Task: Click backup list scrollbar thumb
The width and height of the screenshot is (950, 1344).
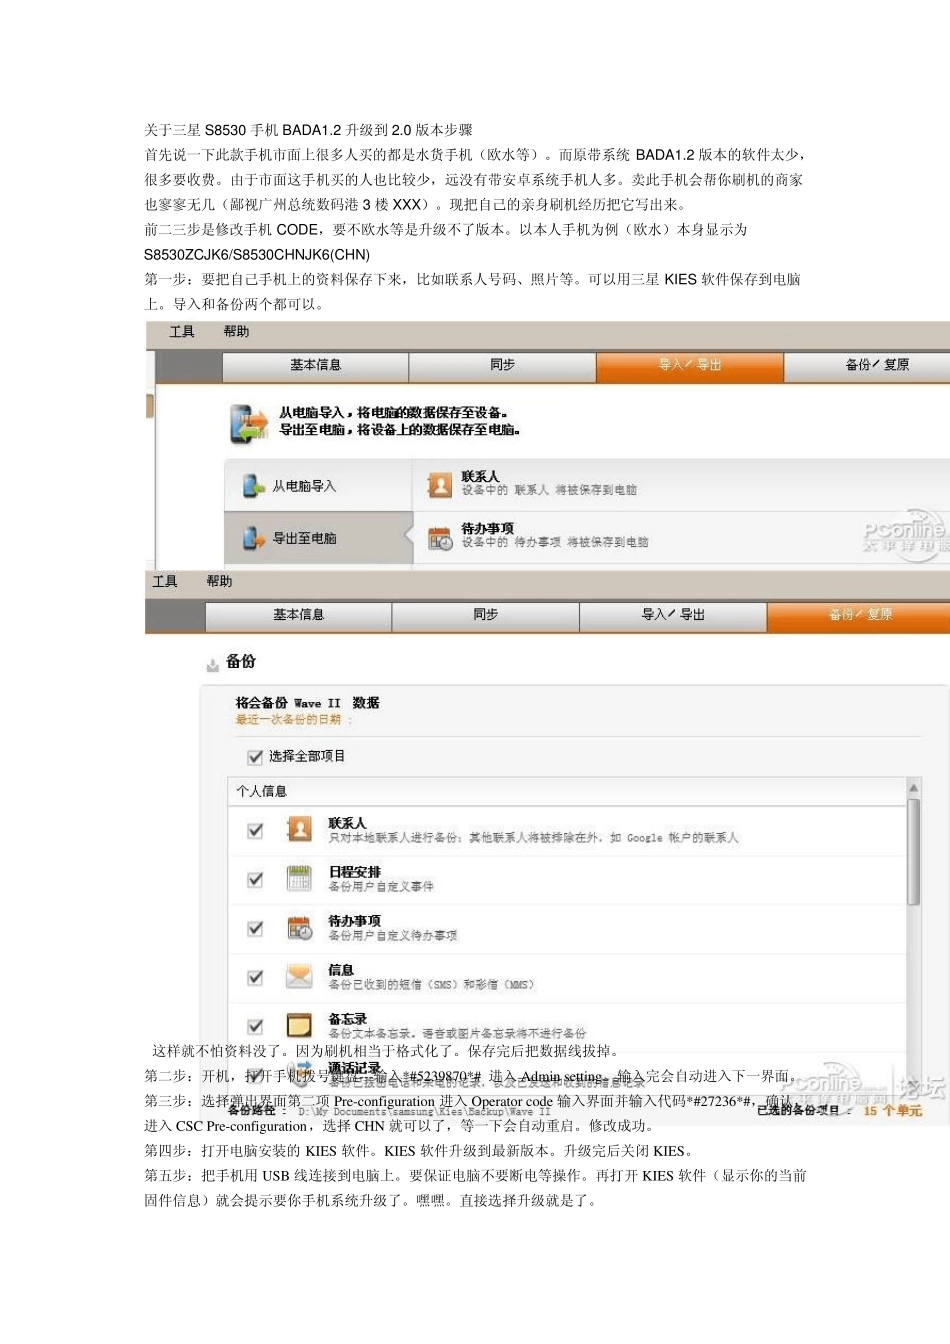Action: [913, 852]
